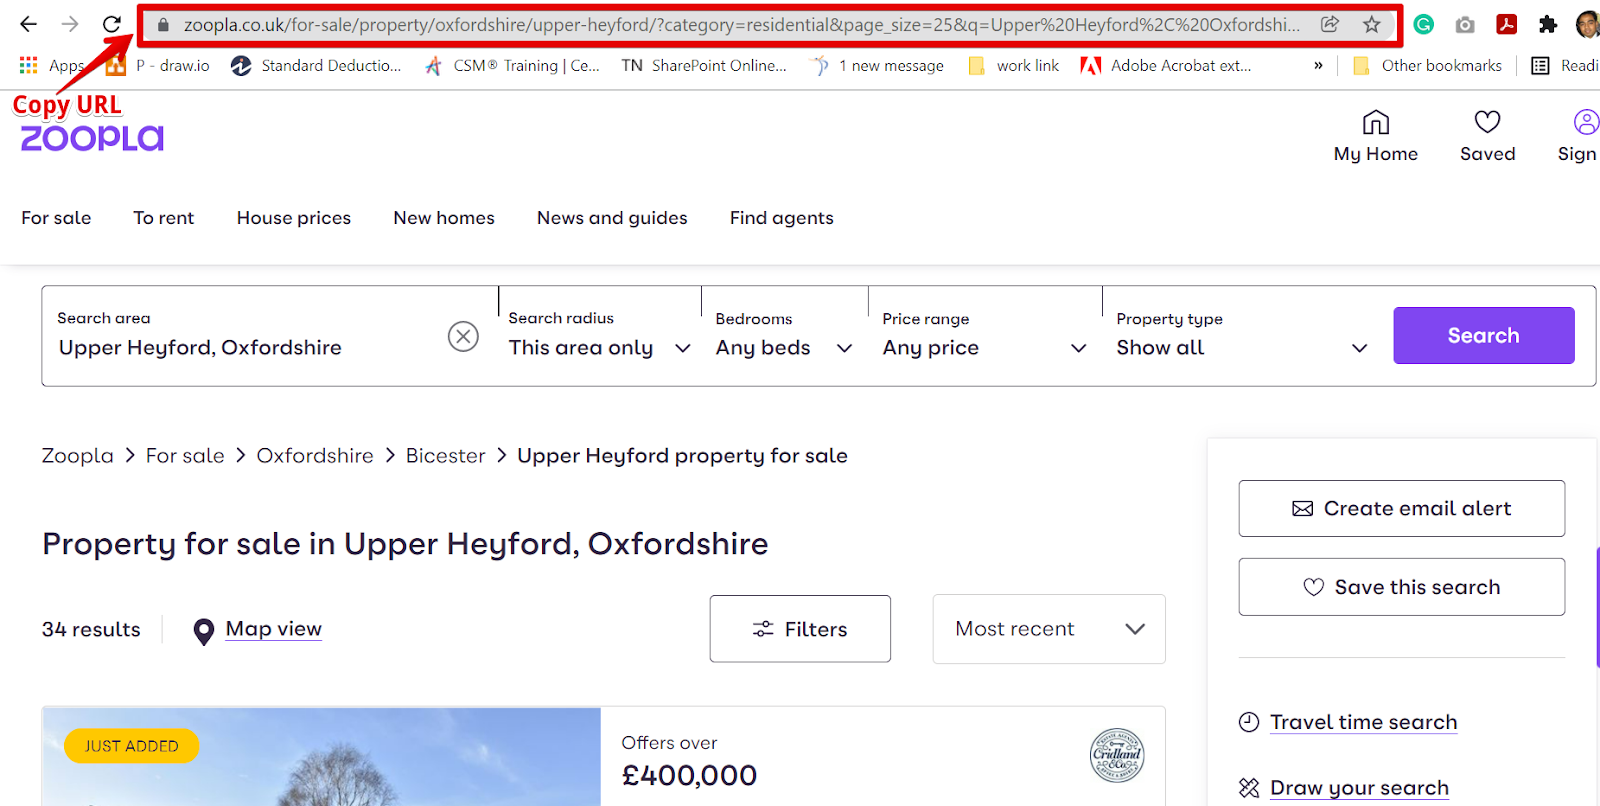This screenshot has width=1600, height=806.
Task: Open My Home
Action: coord(1376,136)
